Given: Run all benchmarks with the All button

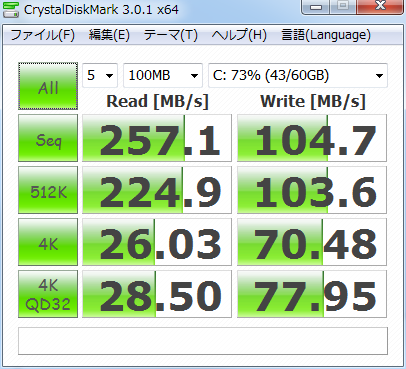Looking at the screenshot, I should point(48,86).
